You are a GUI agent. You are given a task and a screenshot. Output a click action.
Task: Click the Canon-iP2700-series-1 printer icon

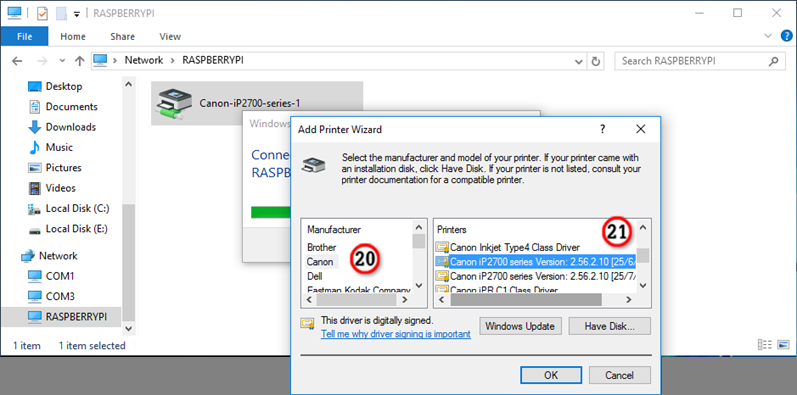[173, 103]
